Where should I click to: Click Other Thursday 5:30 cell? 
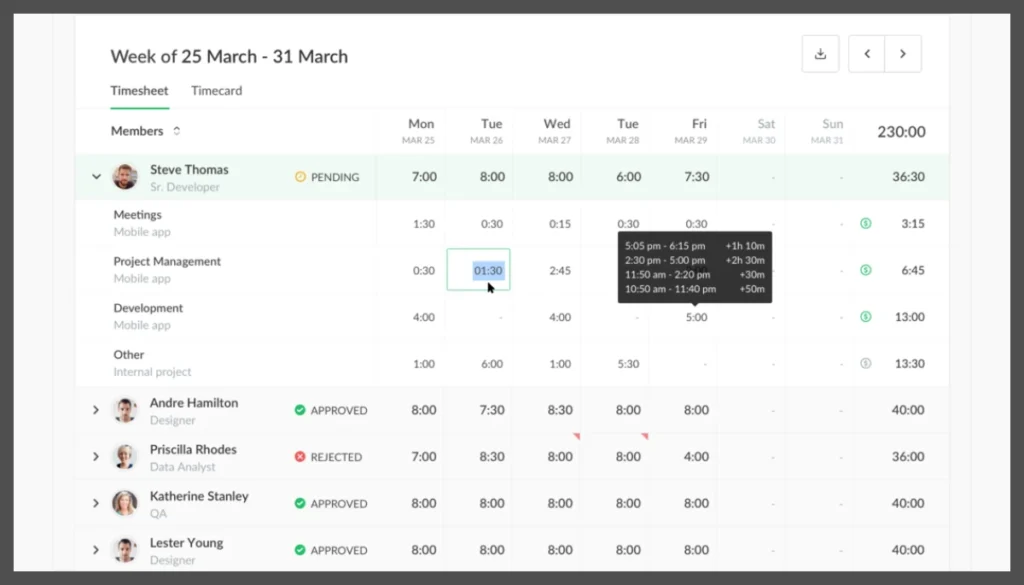click(628, 363)
